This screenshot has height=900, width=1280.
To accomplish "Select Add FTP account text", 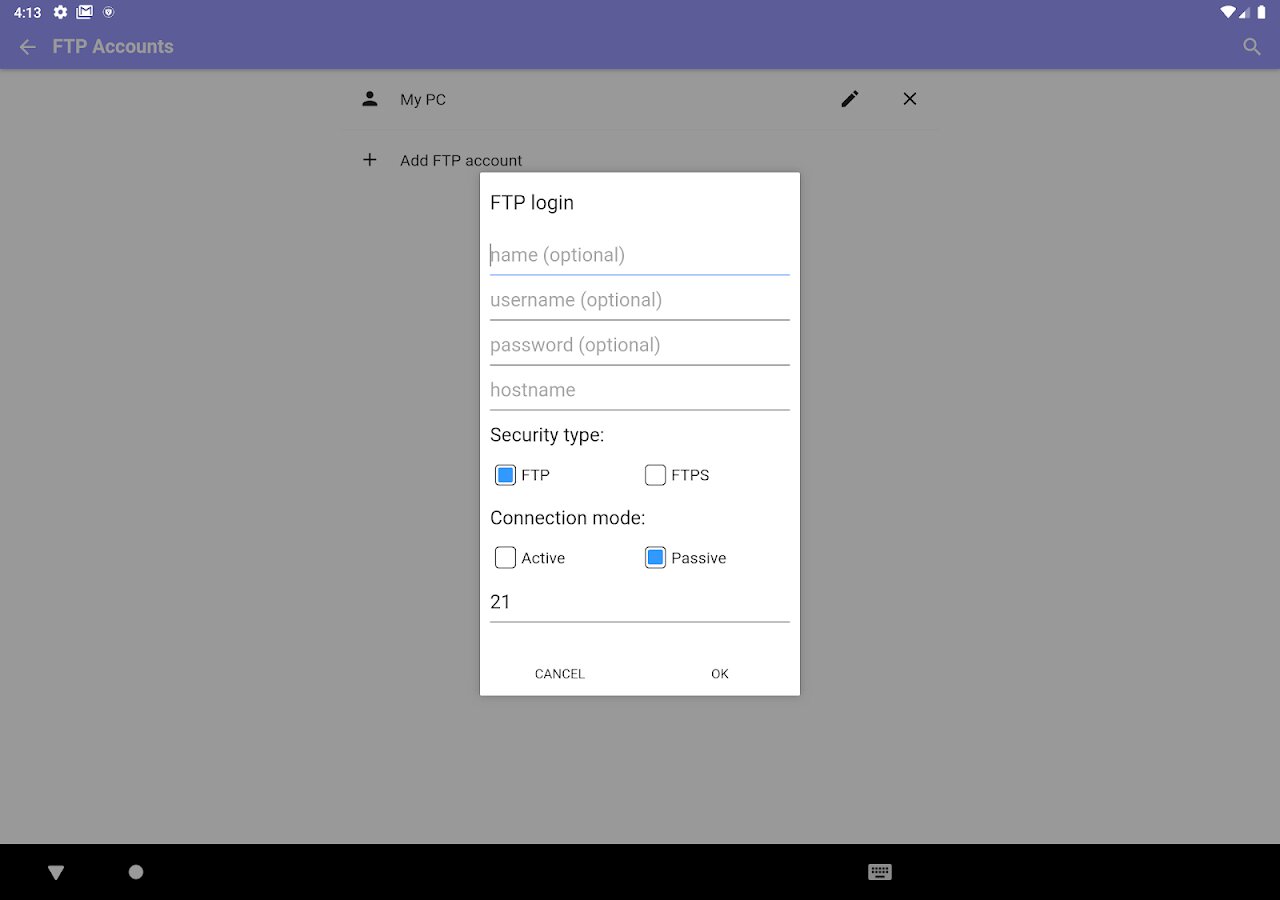I will [x=461, y=160].
